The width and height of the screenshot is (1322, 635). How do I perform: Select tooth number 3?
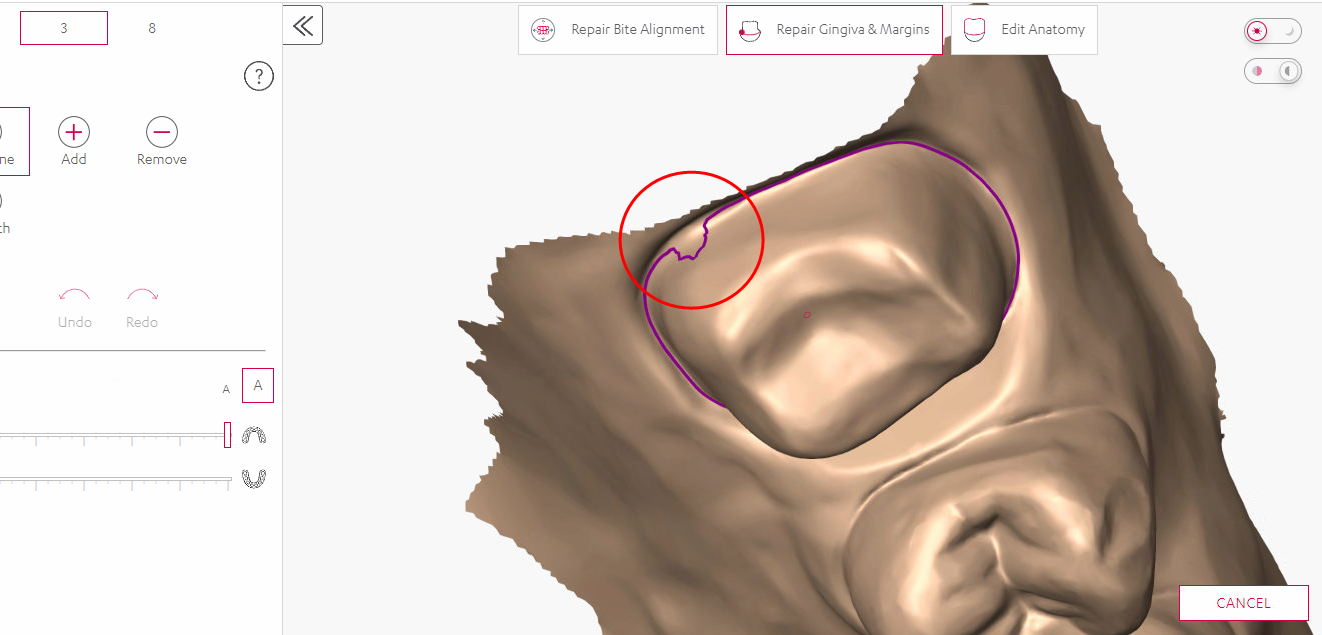coord(63,28)
